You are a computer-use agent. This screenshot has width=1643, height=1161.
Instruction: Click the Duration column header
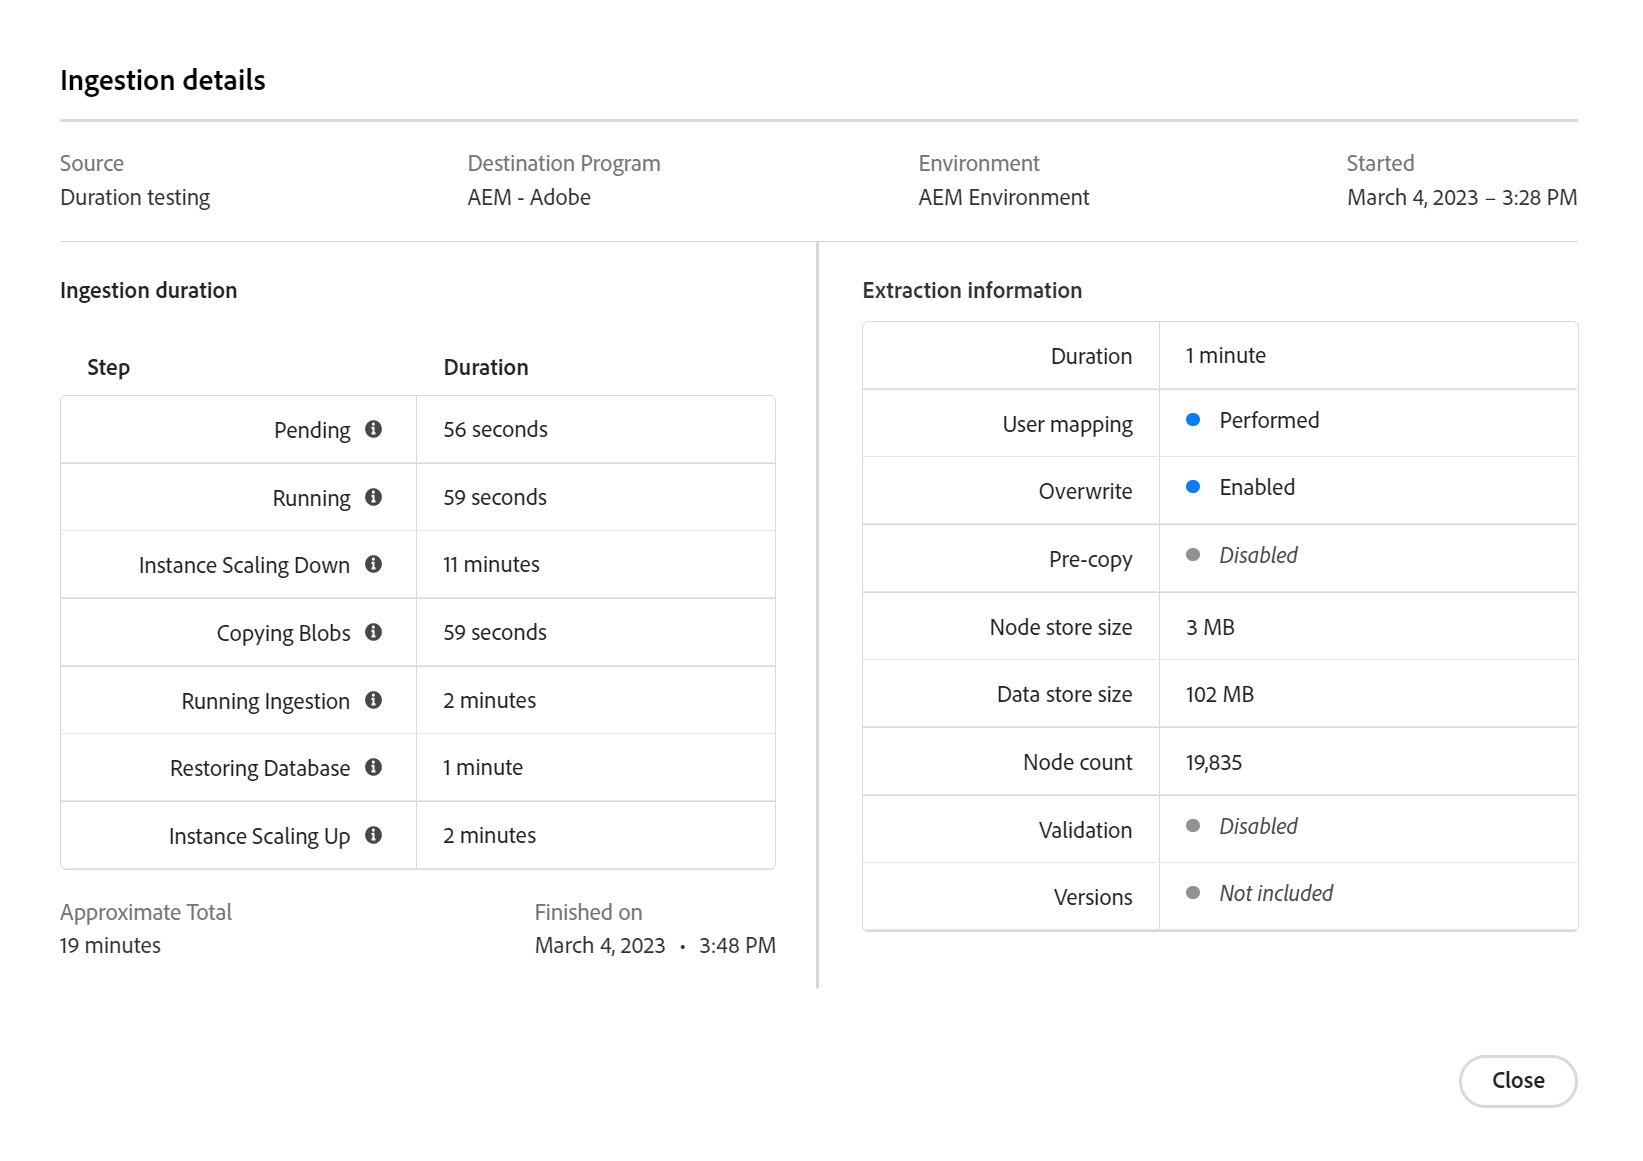486,367
